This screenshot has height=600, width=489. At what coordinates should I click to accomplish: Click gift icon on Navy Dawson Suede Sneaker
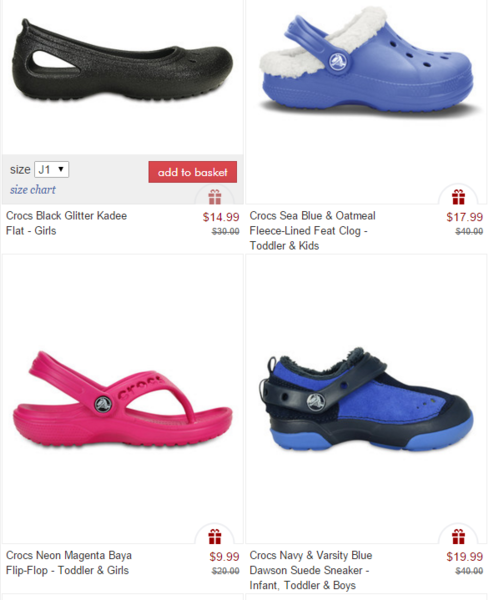point(458,536)
